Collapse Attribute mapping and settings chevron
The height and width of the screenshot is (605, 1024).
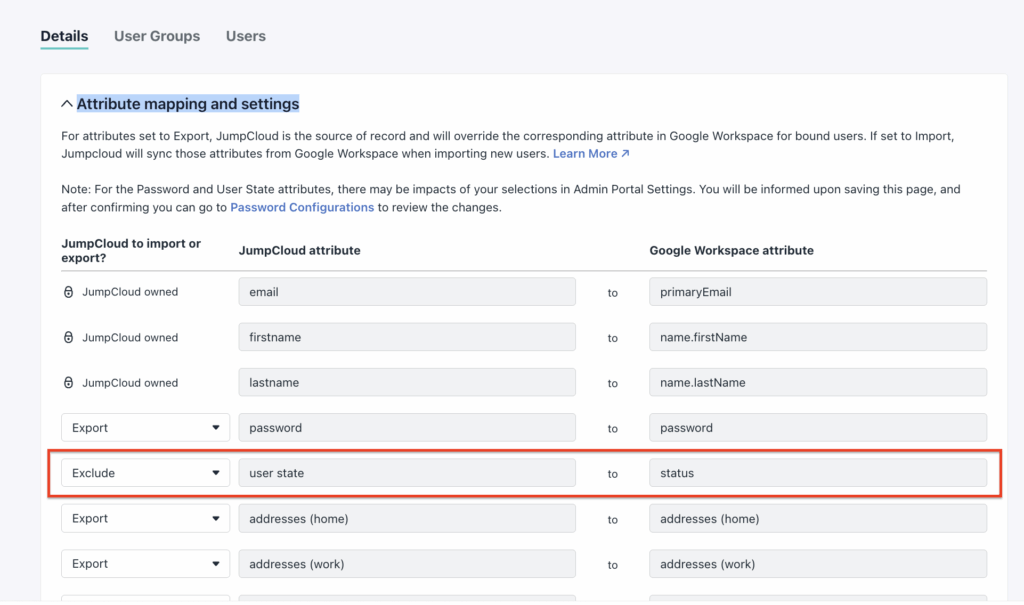pyautogui.click(x=67, y=104)
